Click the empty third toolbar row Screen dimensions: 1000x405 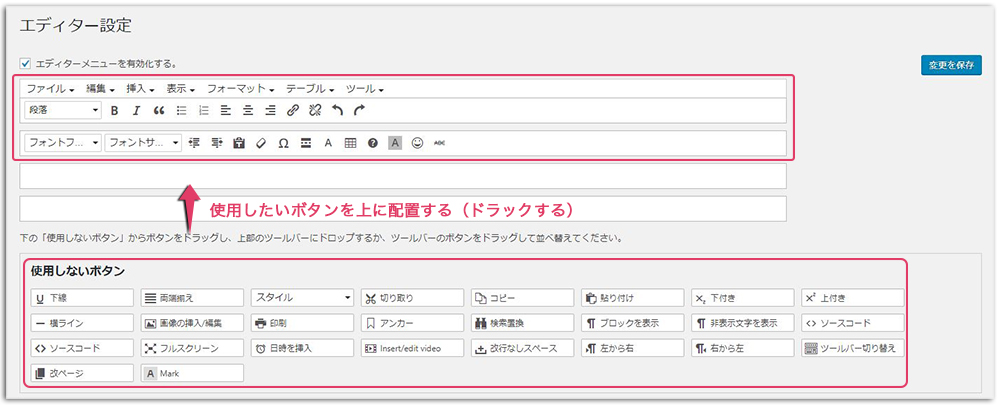coord(403,177)
